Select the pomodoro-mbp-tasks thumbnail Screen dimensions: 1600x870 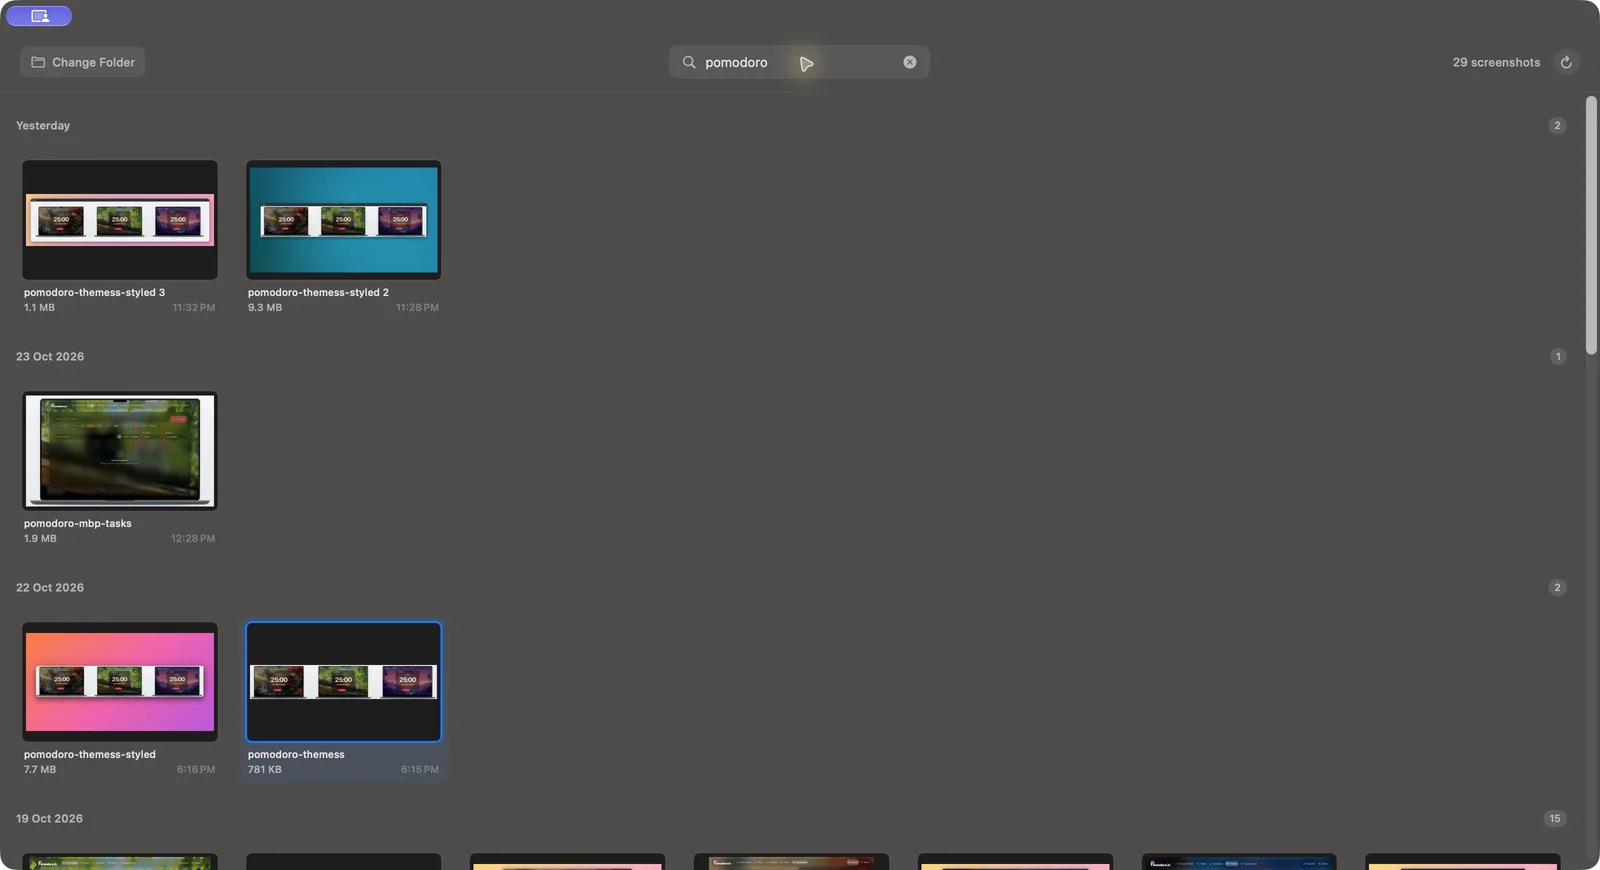120,451
